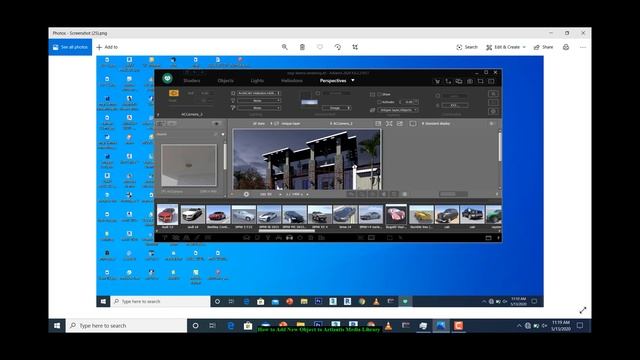Click the Windows Start button in outer taskbar
This screenshot has height=360, width=640.
coord(57,326)
